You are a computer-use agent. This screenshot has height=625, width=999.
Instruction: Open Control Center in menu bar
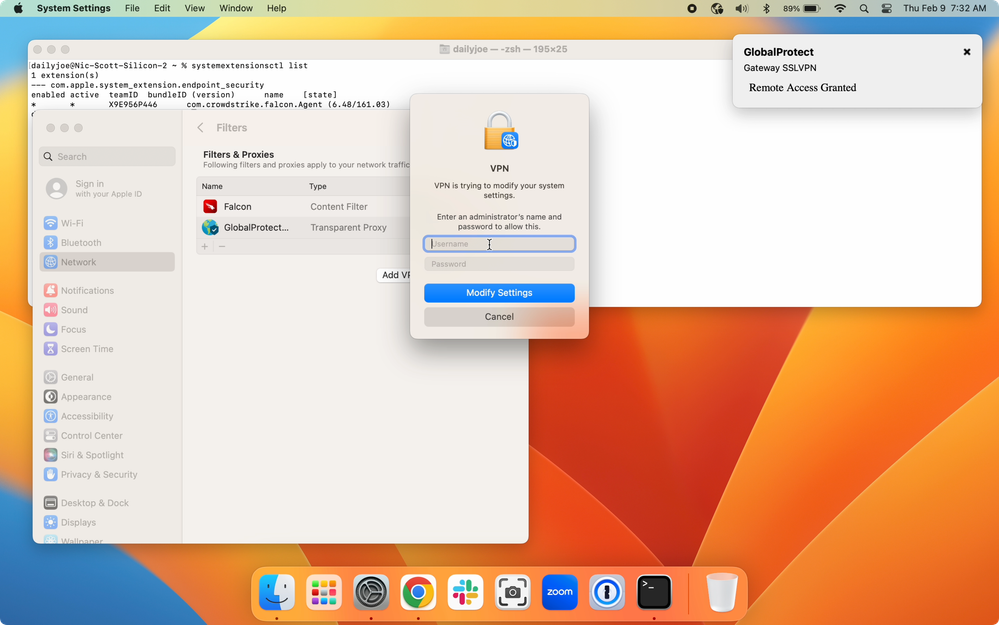887,8
